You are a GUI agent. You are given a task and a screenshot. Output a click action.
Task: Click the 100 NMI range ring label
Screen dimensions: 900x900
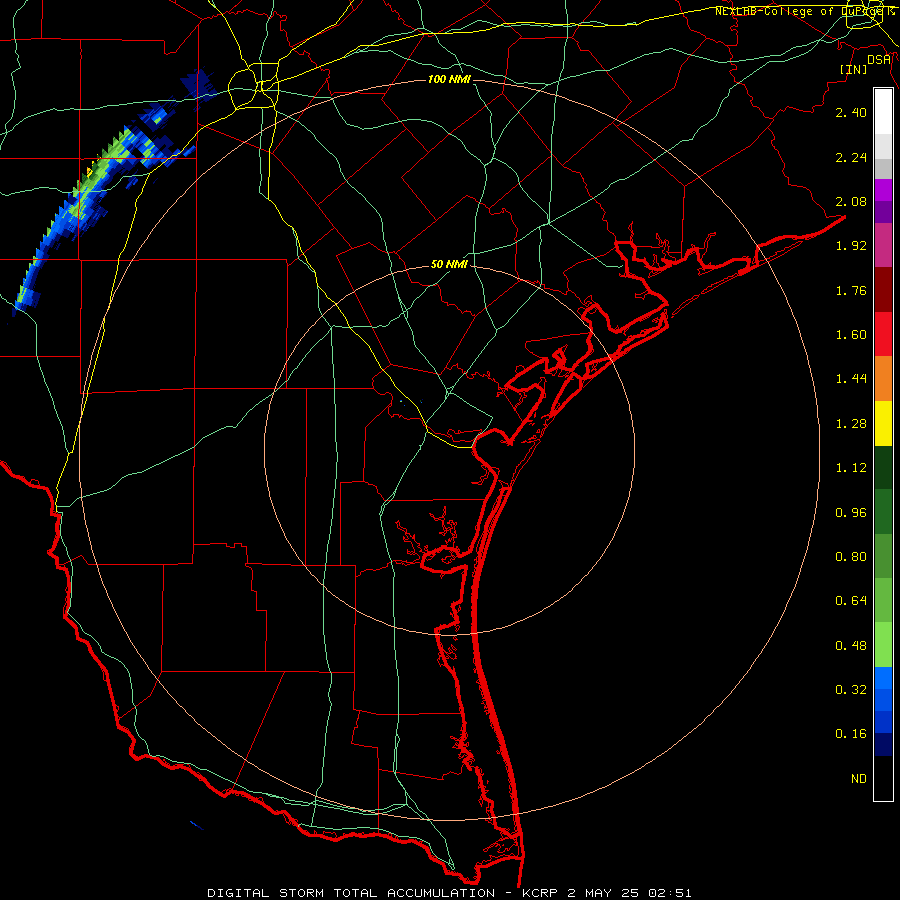(x=449, y=79)
